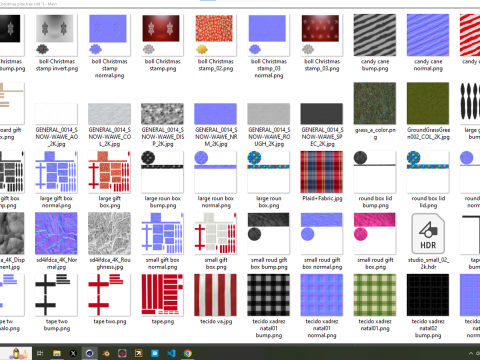The width and height of the screenshot is (480, 360).
Task: Select tape.png thumbnail
Action: click(162, 295)
